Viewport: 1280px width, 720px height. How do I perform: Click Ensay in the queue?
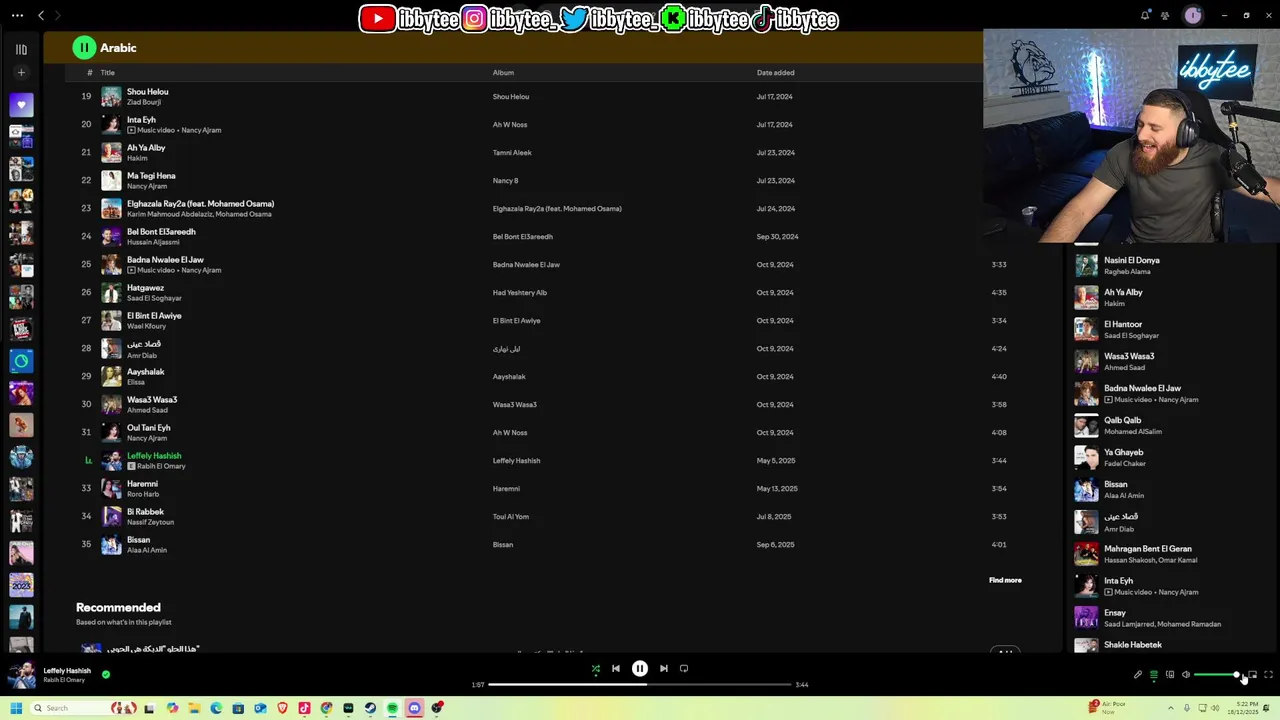coord(1115,612)
